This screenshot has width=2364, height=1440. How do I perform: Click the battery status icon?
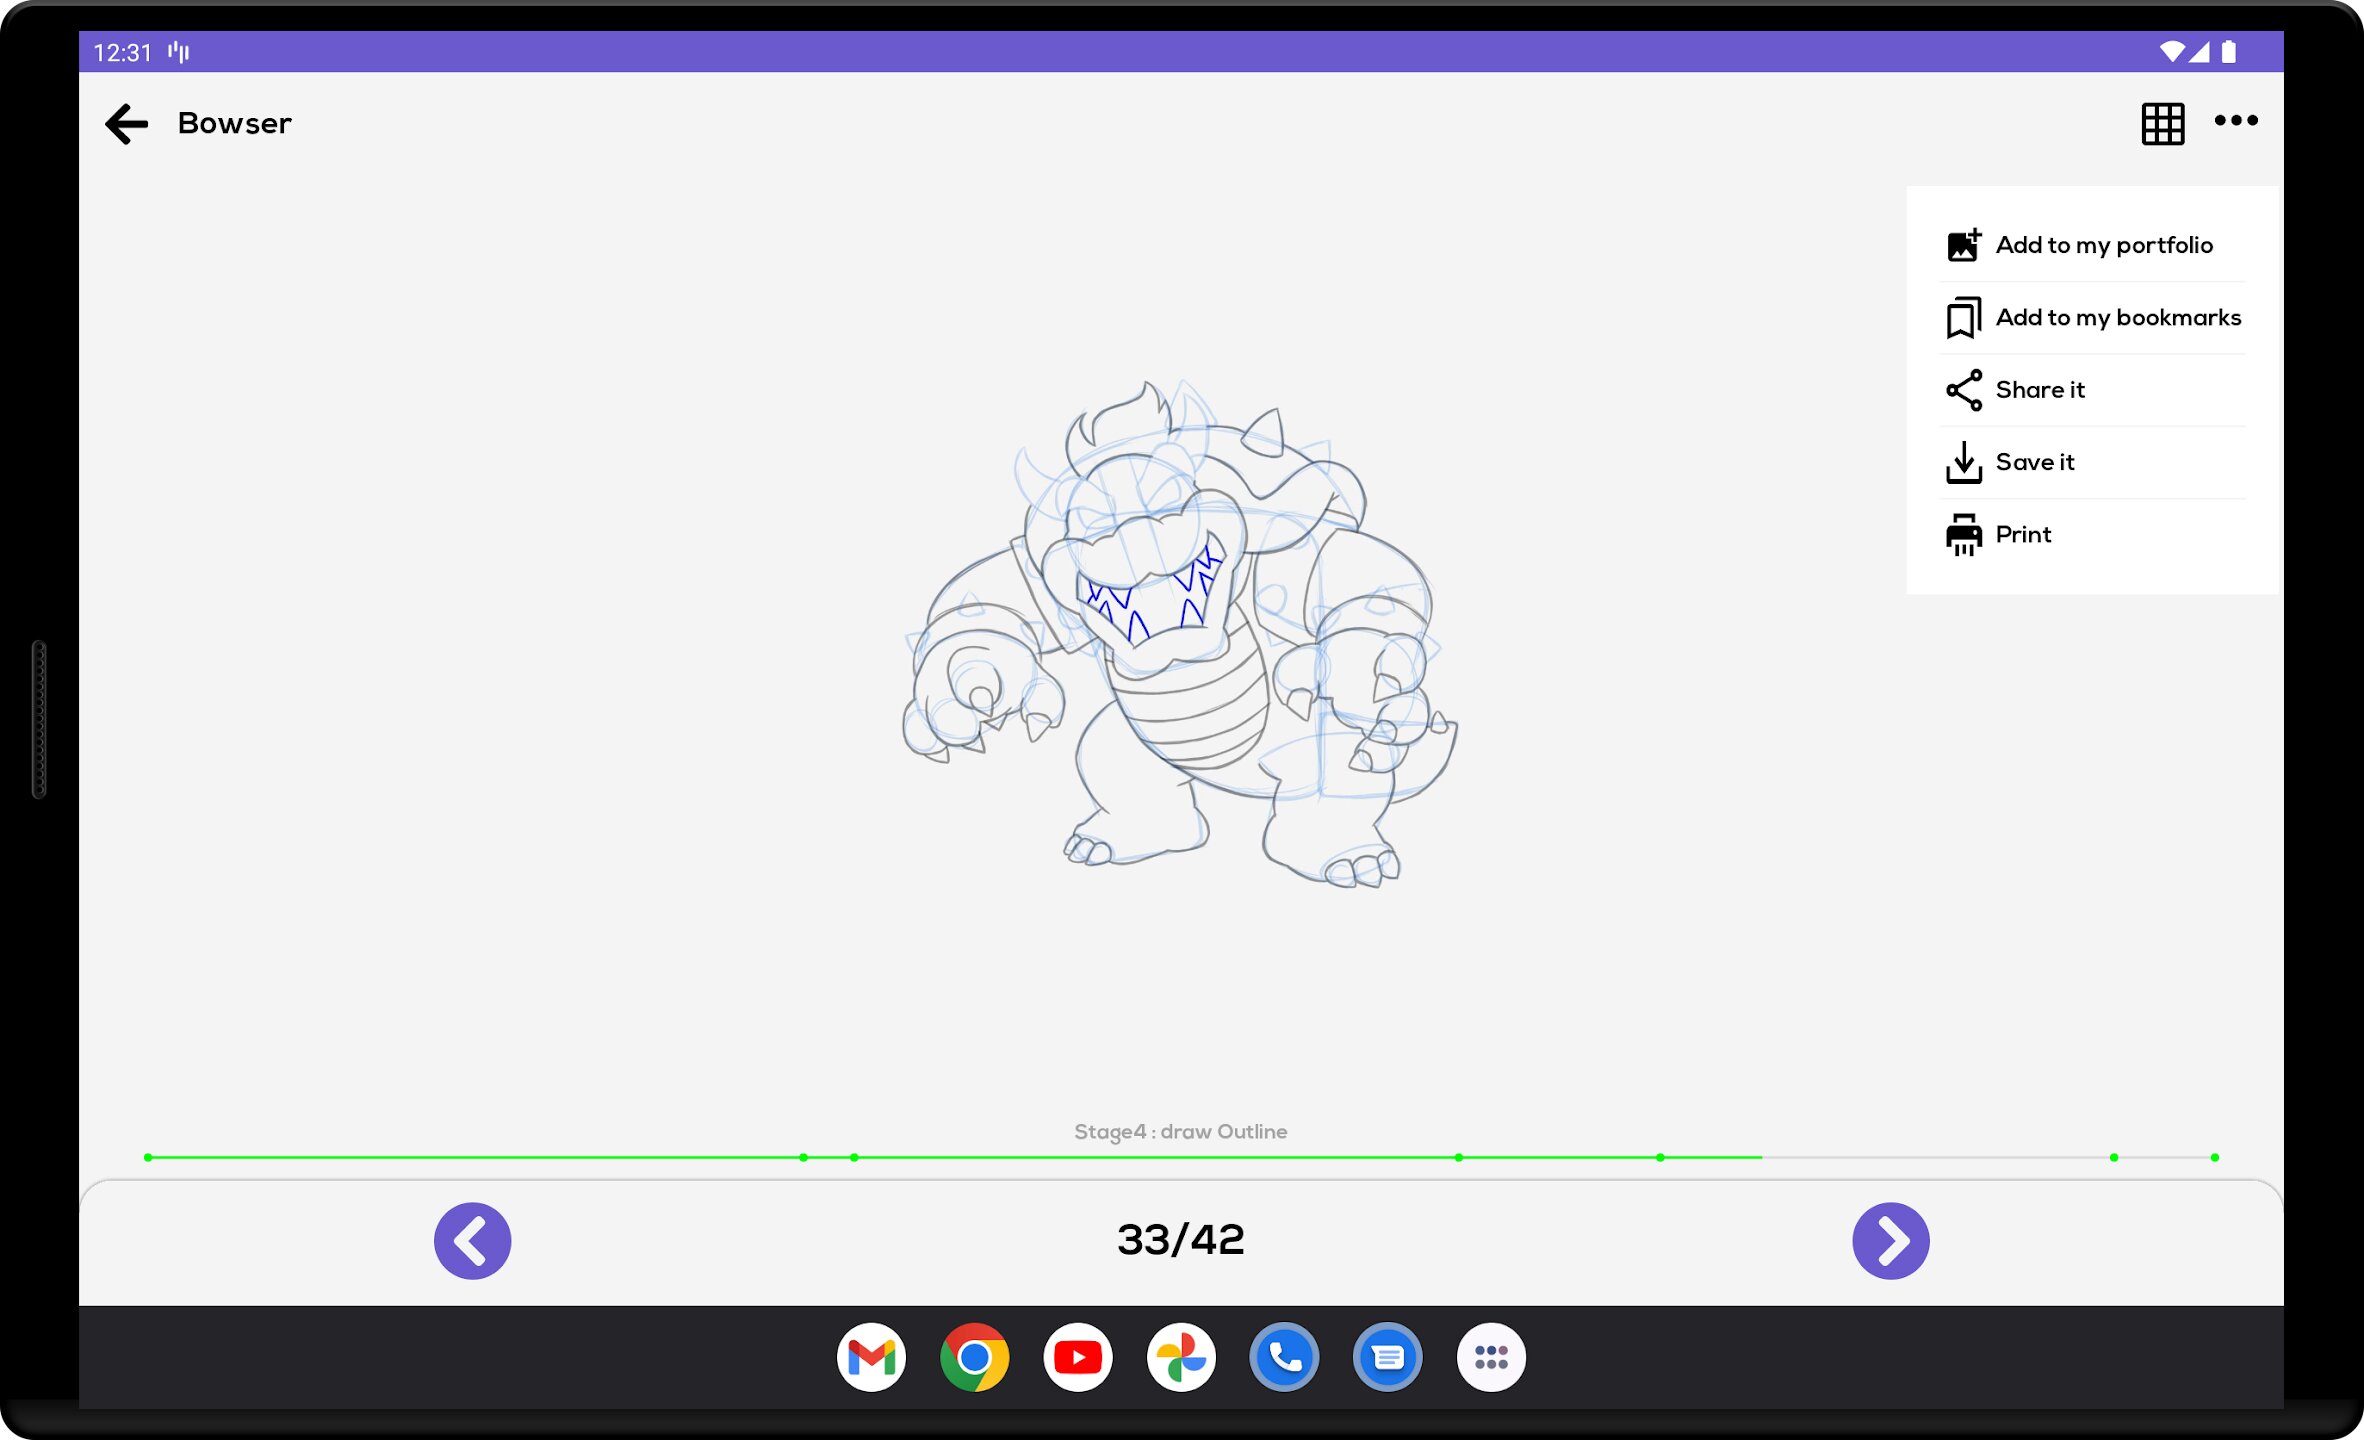pyautogui.click(x=2229, y=51)
